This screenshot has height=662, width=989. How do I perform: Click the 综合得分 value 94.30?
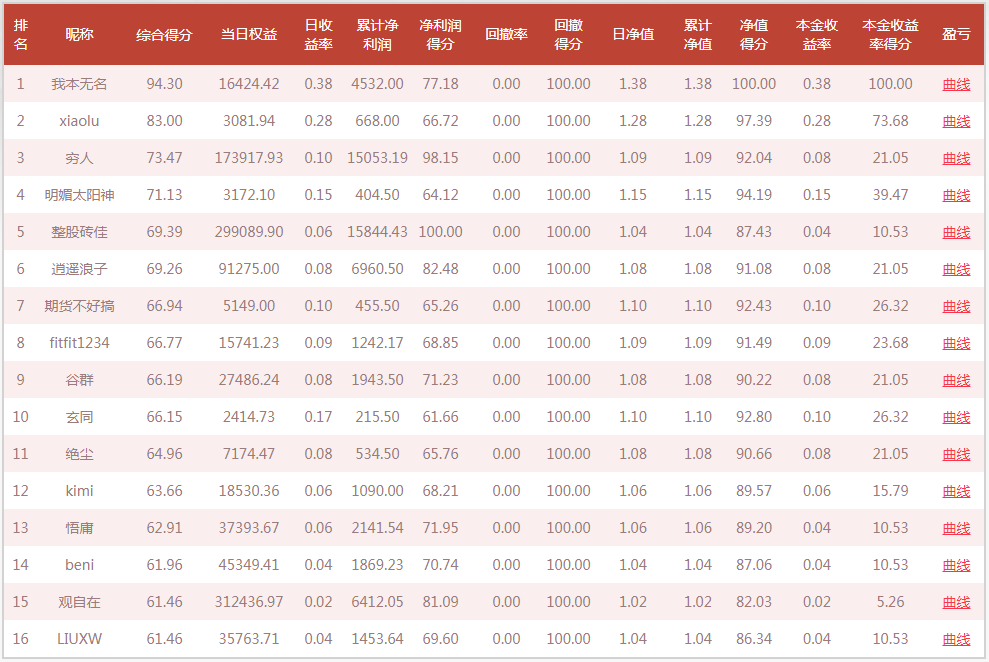164,84
